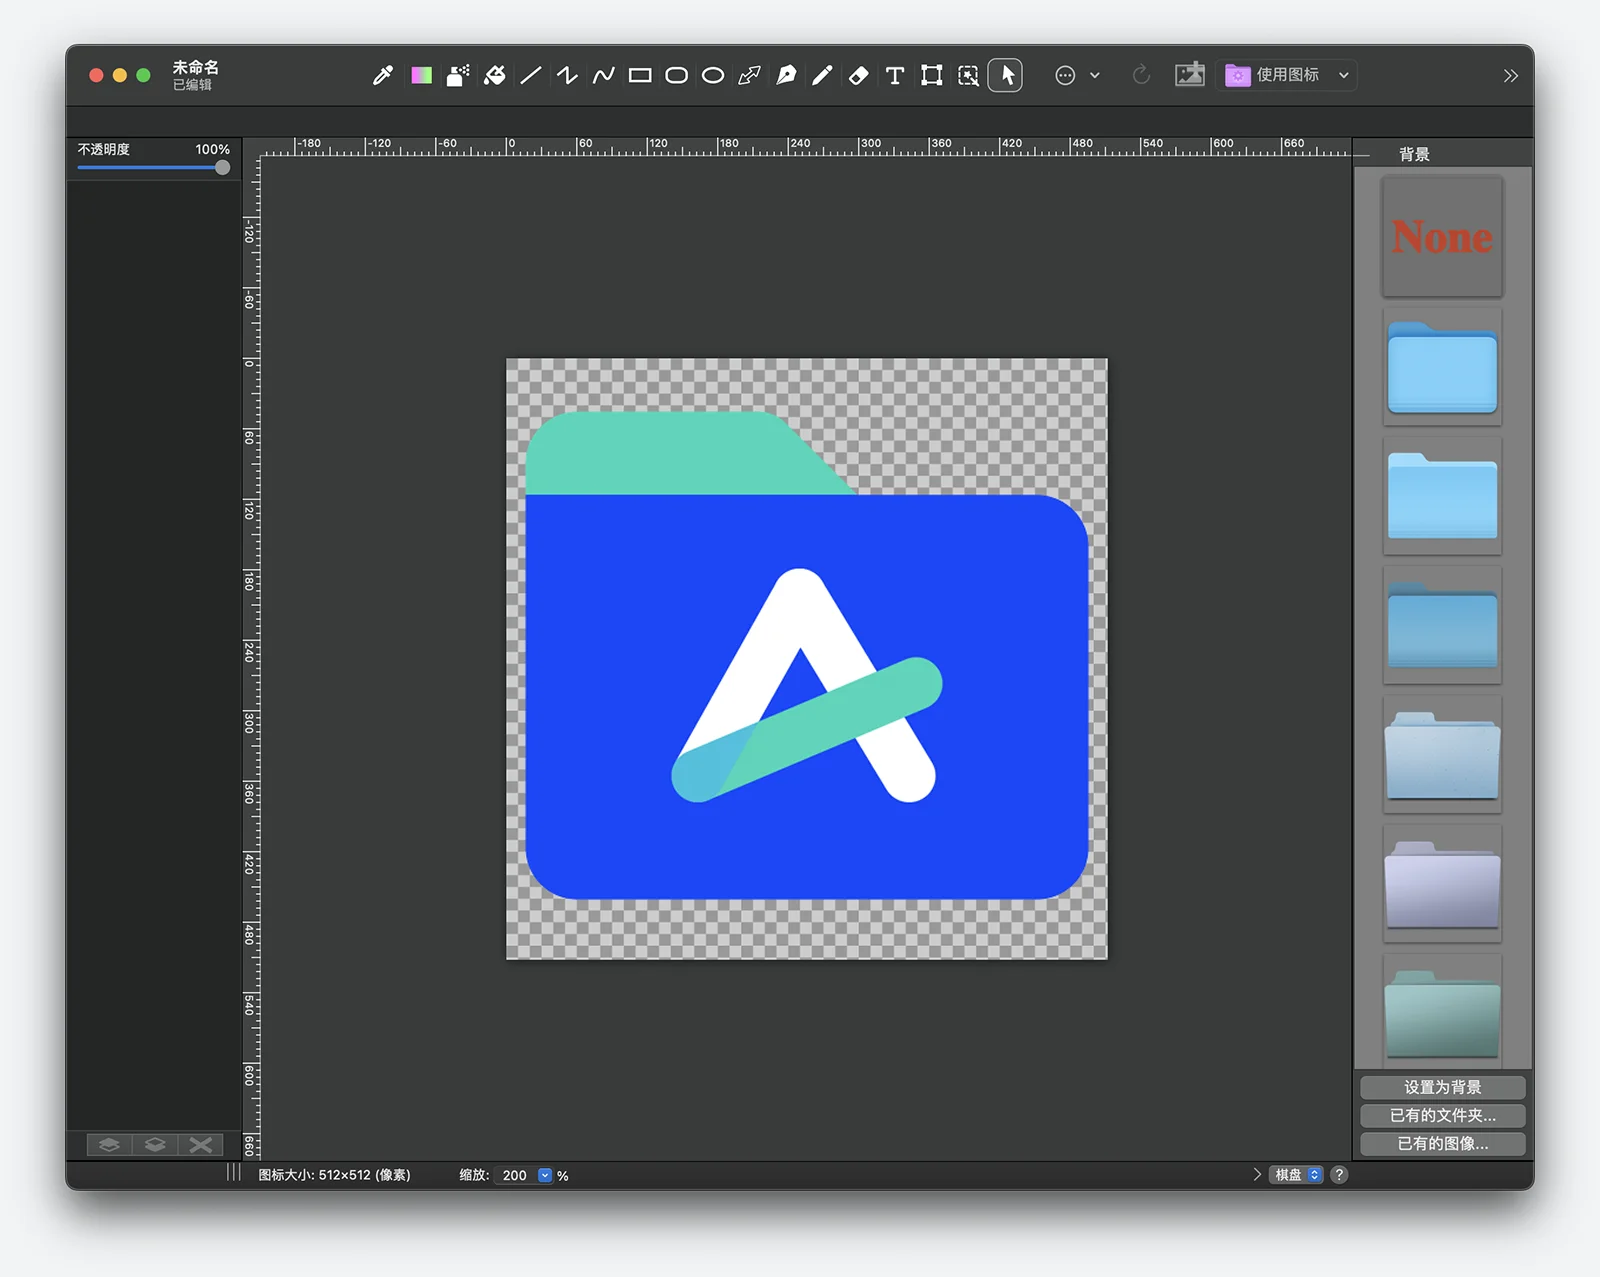The height and width of the screenshot is (1277, 1600).
Task: Select the marquee selection tool
Action: pos(968,75)
